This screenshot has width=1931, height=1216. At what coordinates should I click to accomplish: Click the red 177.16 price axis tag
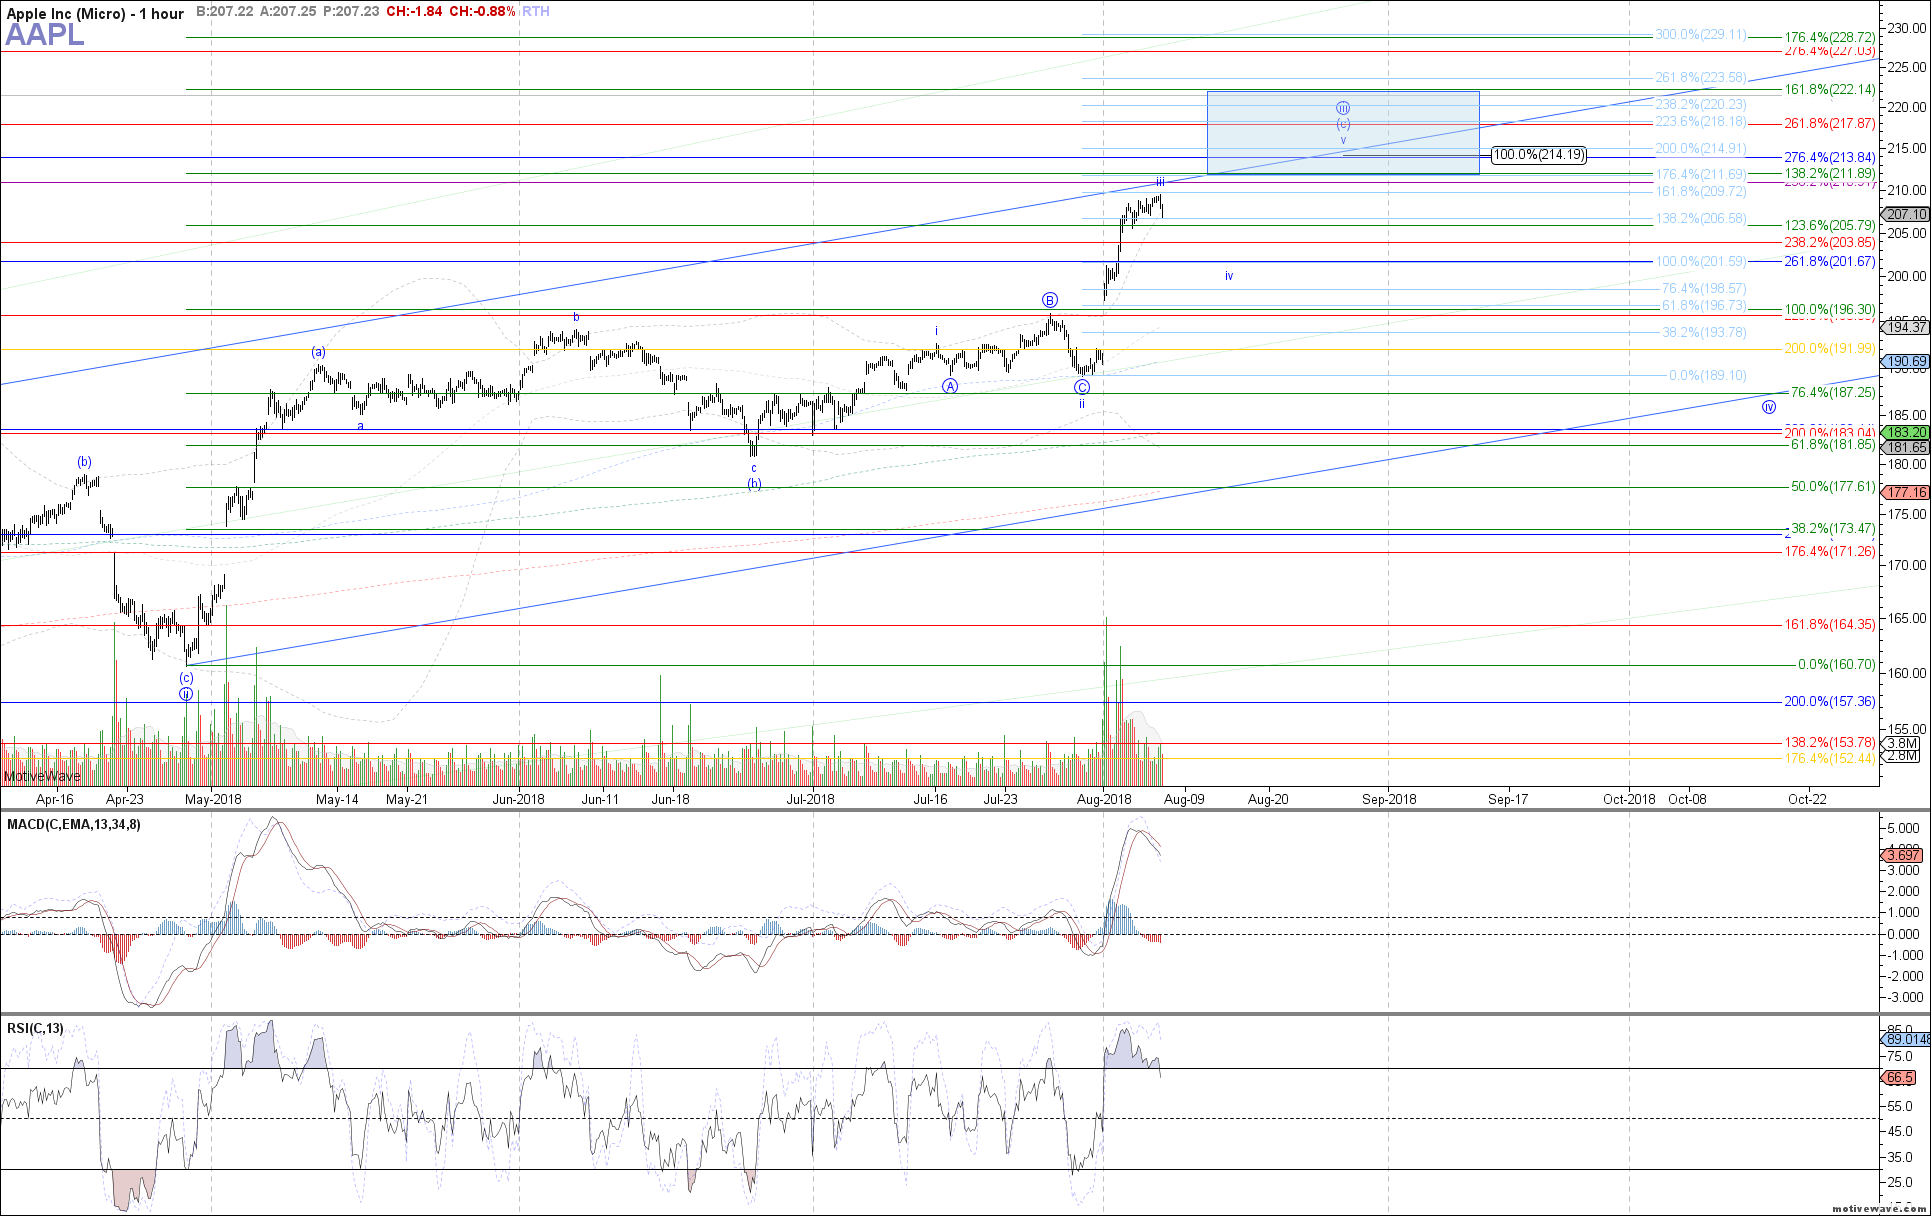point(1906,493)
